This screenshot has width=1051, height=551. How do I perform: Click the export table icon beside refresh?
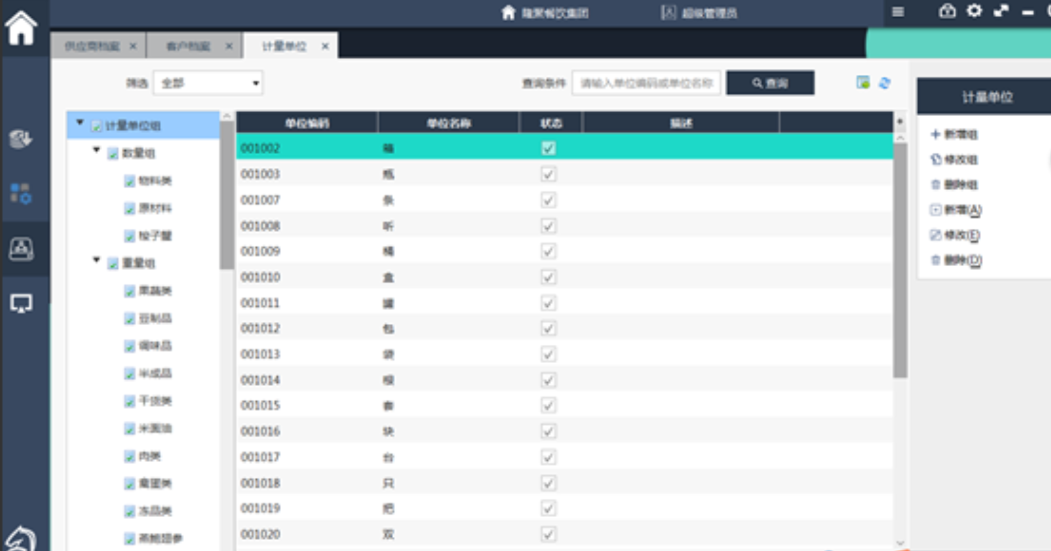tap(862, 83)
